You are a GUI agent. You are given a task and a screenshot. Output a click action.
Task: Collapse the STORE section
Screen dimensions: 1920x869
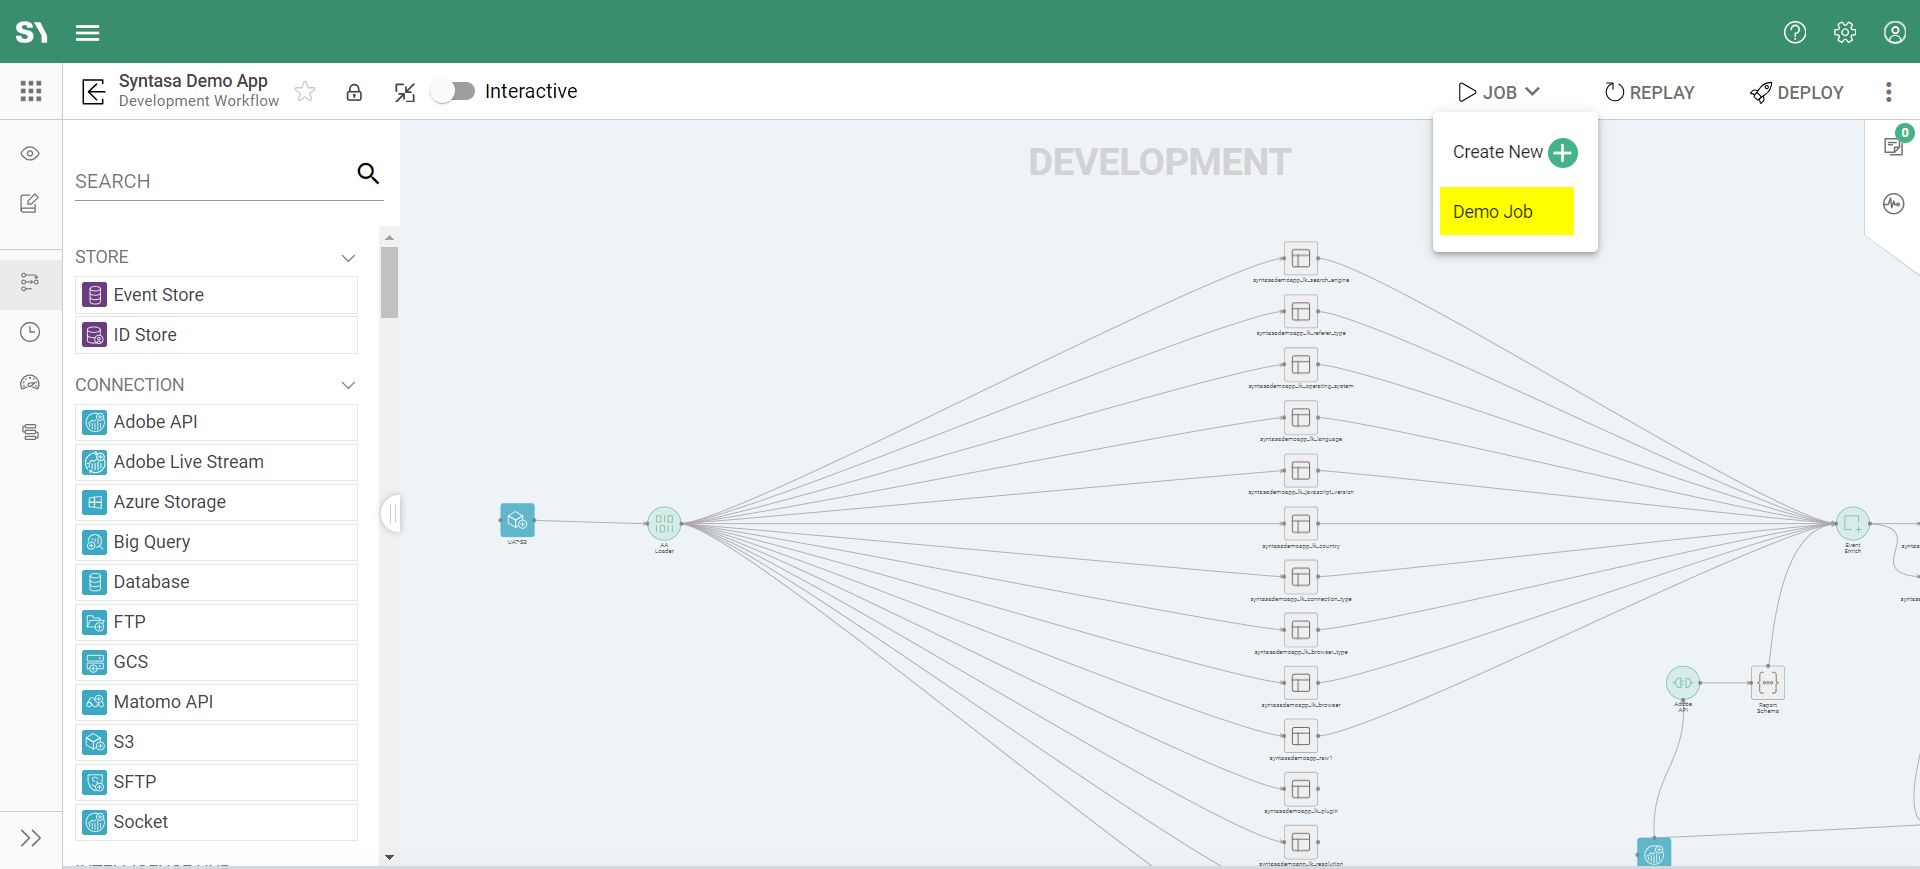coord(348,258)
